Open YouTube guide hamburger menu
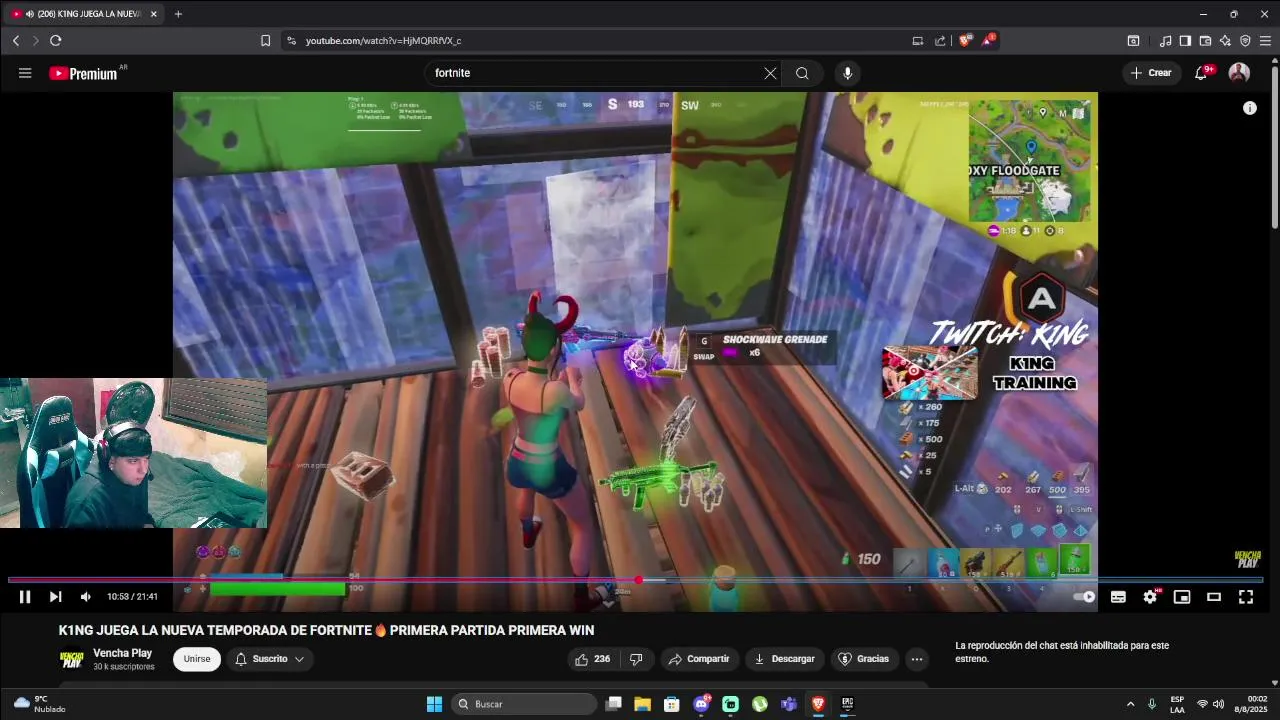Image resolution: width=1280 pixels, height=720 pixels. 25,73
